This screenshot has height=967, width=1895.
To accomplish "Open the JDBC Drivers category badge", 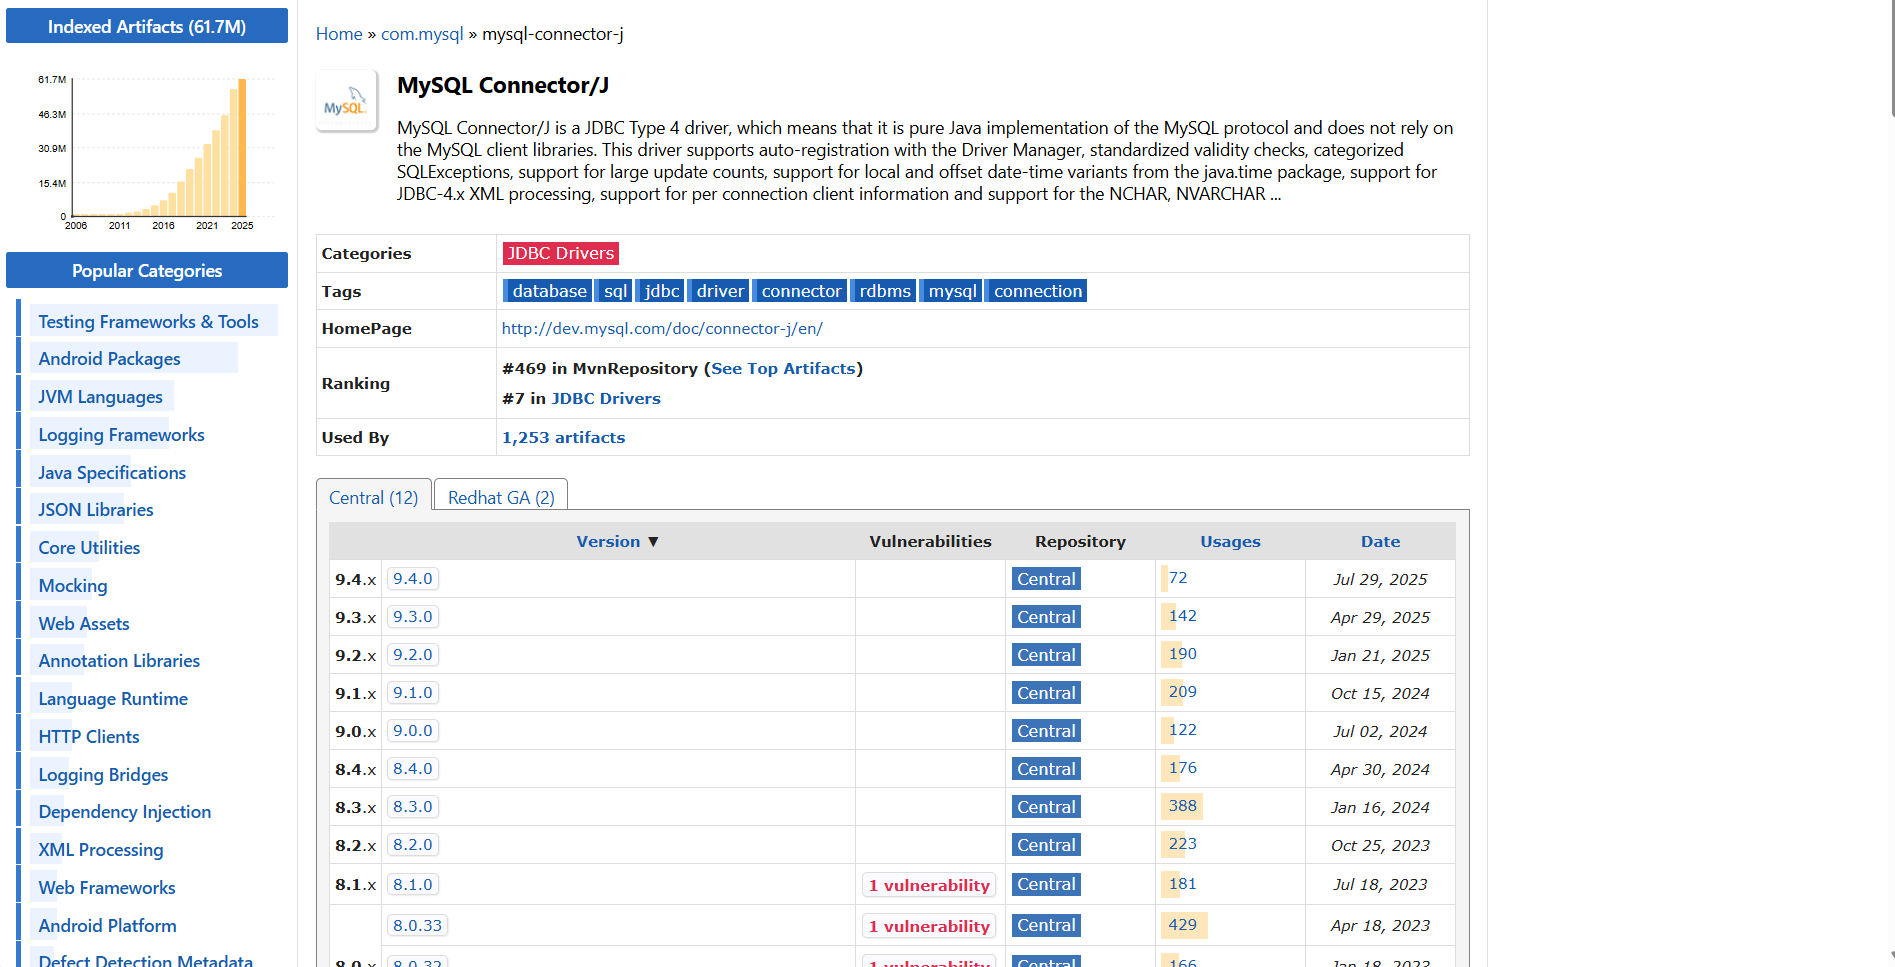I will [x=560, y=253].
